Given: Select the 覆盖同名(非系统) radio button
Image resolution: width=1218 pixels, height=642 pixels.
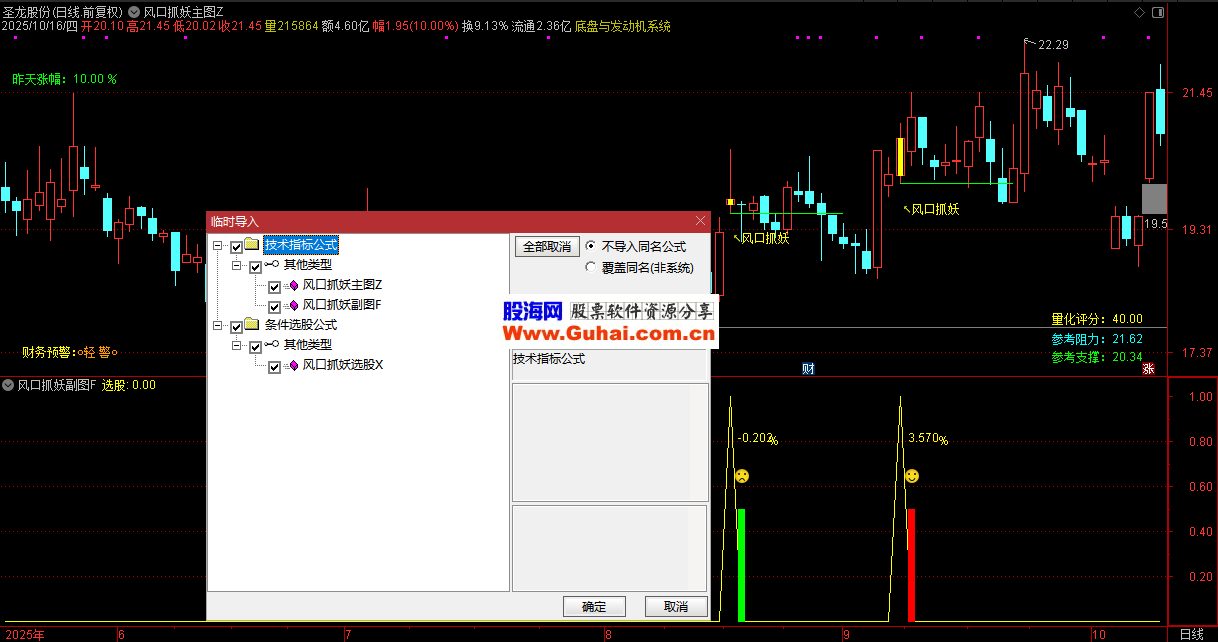Looking at the screenshot, I should [x=591, y=267].
